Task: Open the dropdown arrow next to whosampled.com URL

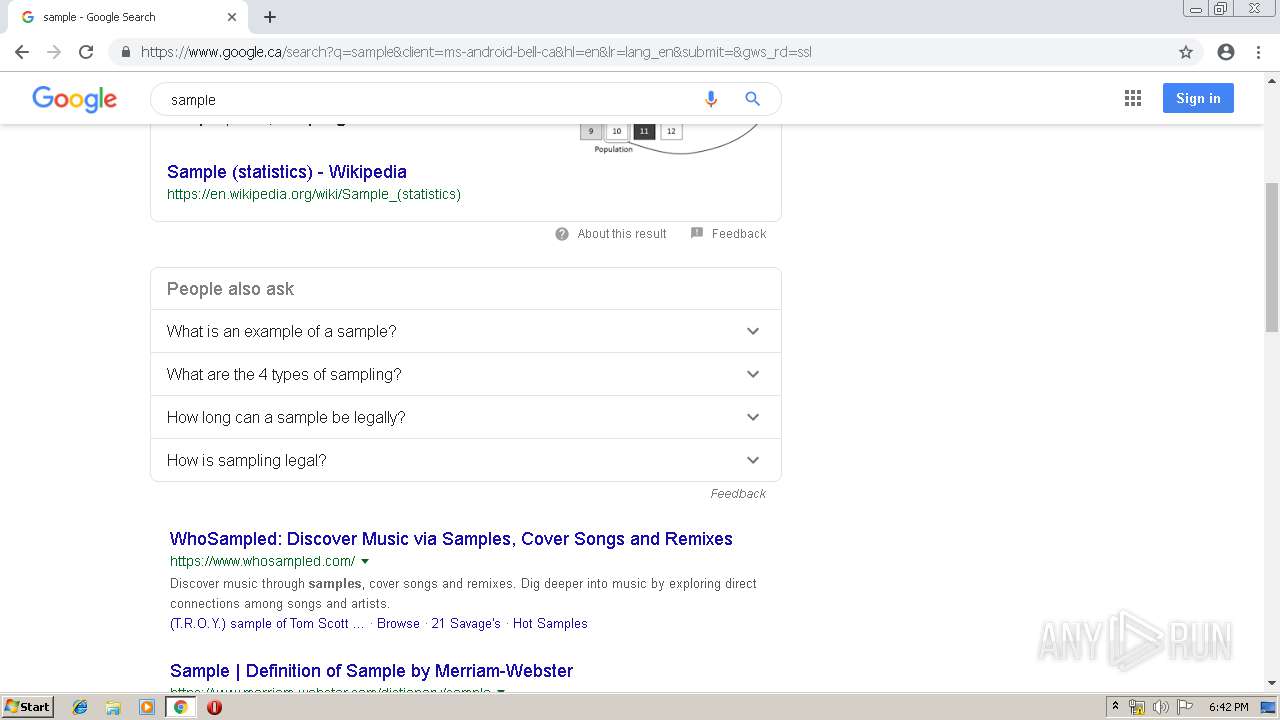Action: (365, 562)
